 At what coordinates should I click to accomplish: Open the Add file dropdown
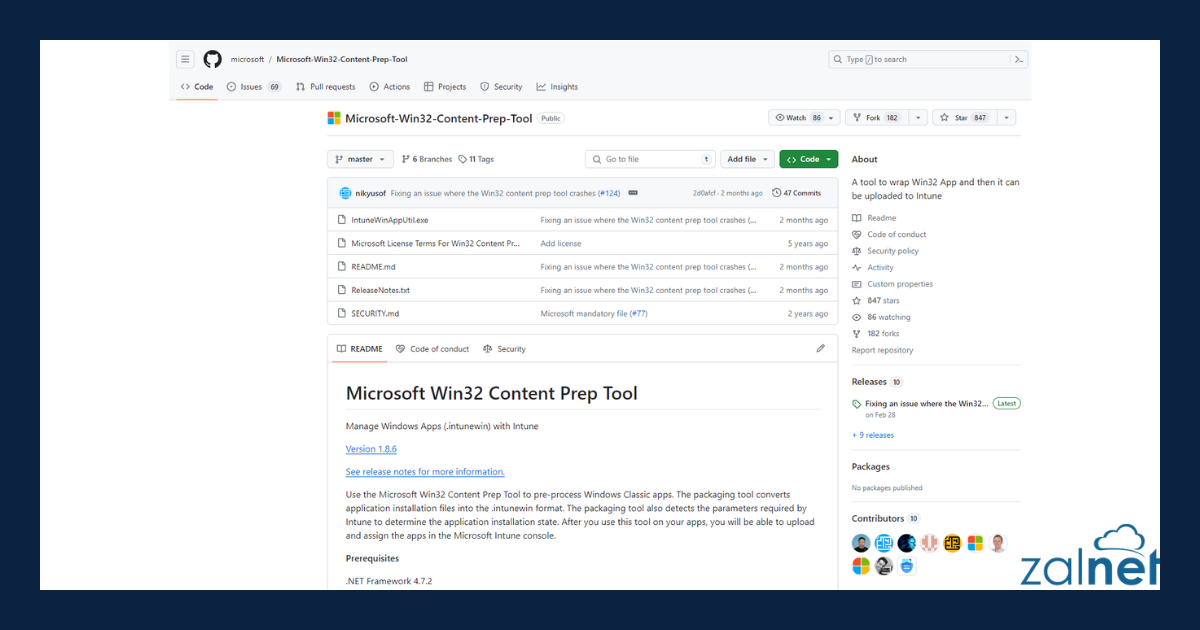coord(749,159)
